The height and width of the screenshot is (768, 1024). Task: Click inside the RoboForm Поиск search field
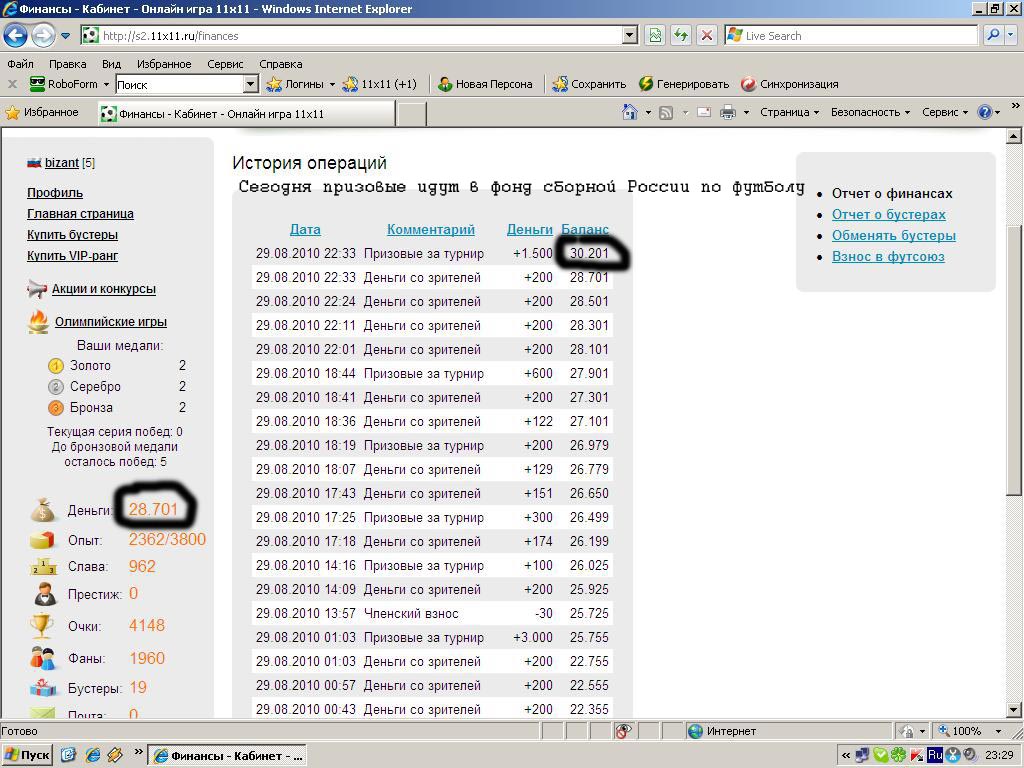point(180,85)
